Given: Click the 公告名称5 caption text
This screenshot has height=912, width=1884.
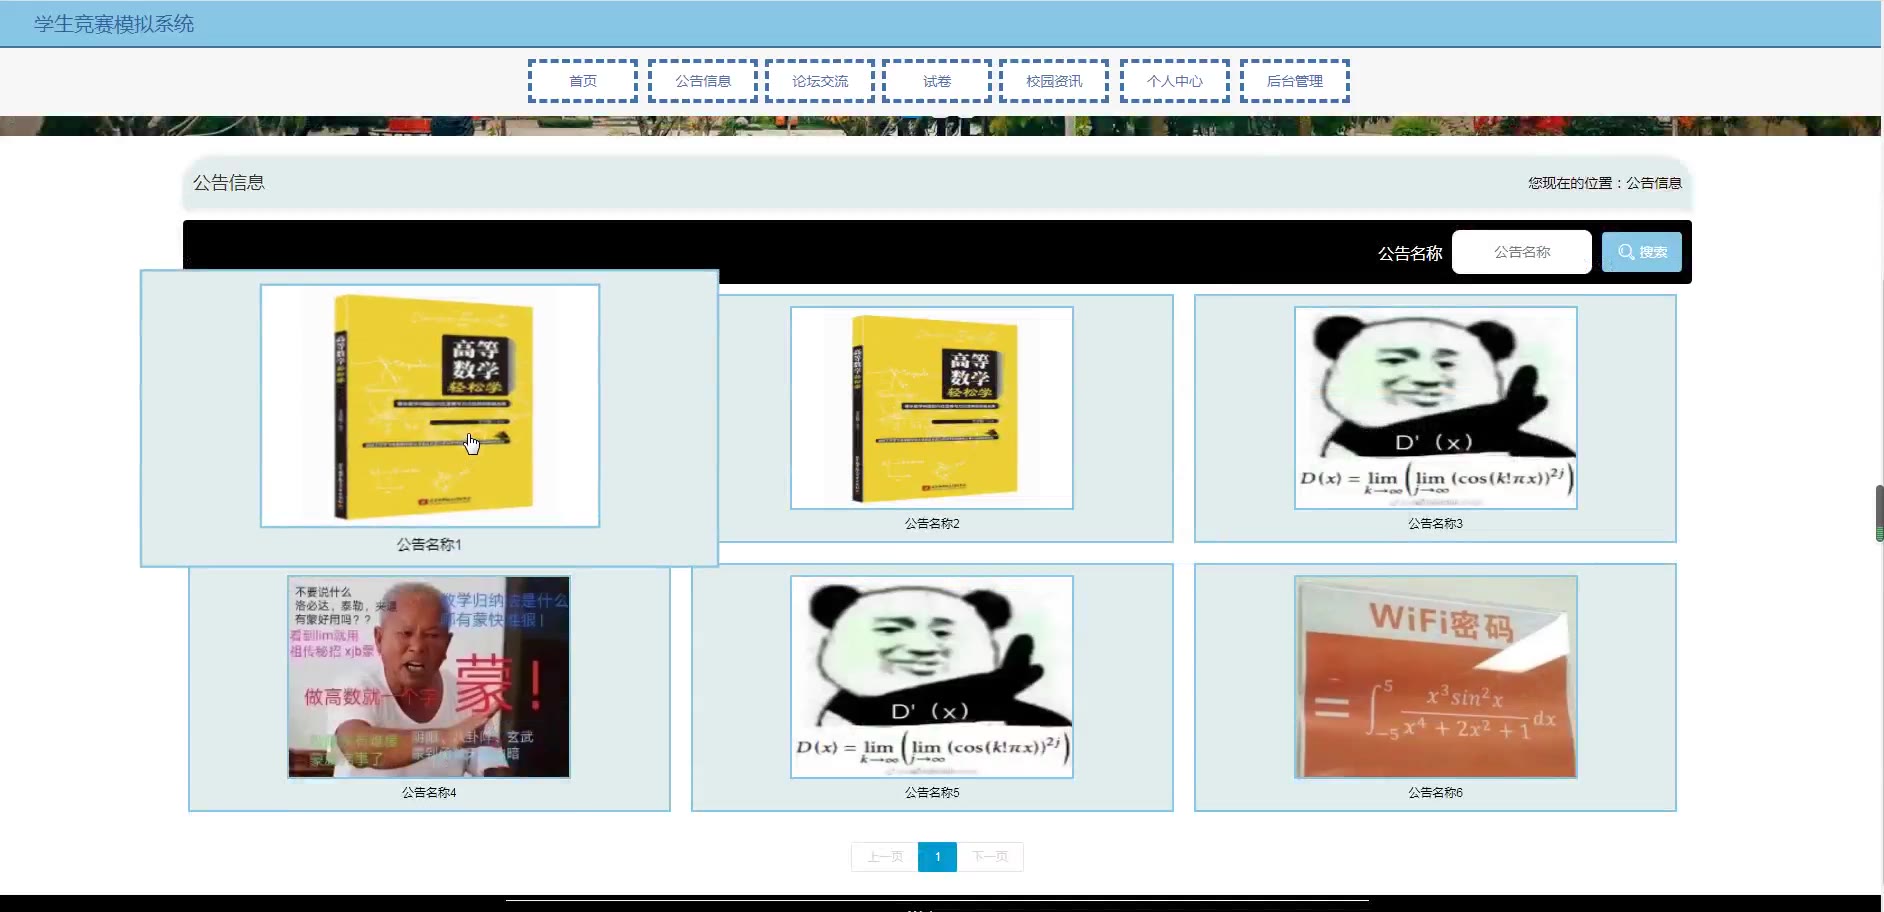Looking at the screenshot, I should tap(932, 792).
